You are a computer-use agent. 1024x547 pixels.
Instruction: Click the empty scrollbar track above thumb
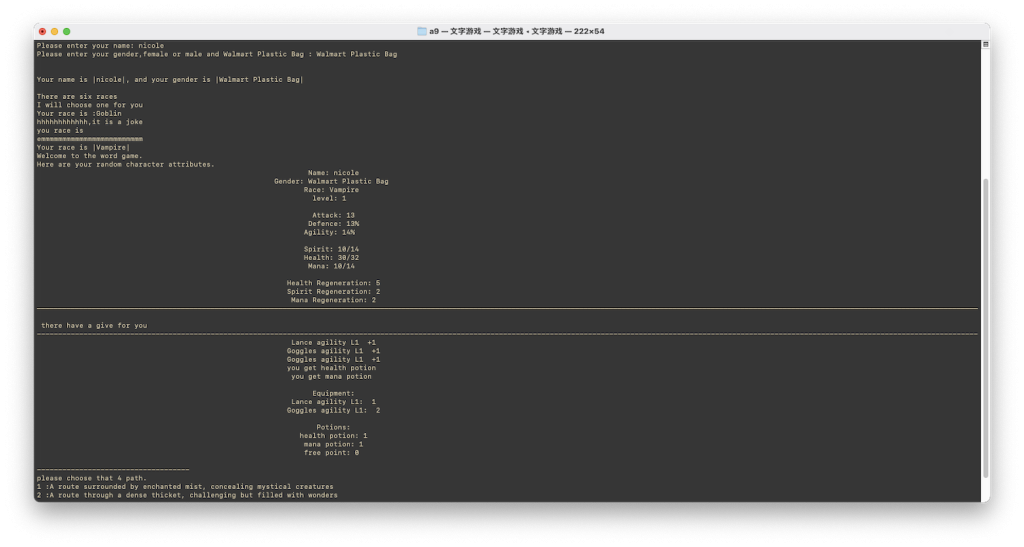click(985, 110)
